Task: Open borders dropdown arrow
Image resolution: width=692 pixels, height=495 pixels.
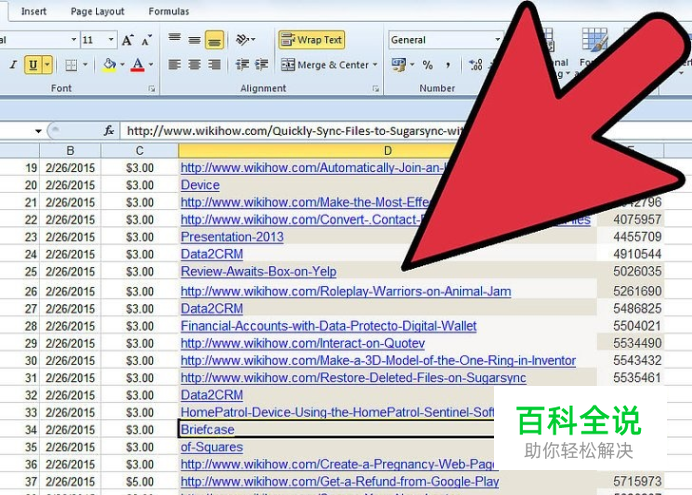Action: 85,65
